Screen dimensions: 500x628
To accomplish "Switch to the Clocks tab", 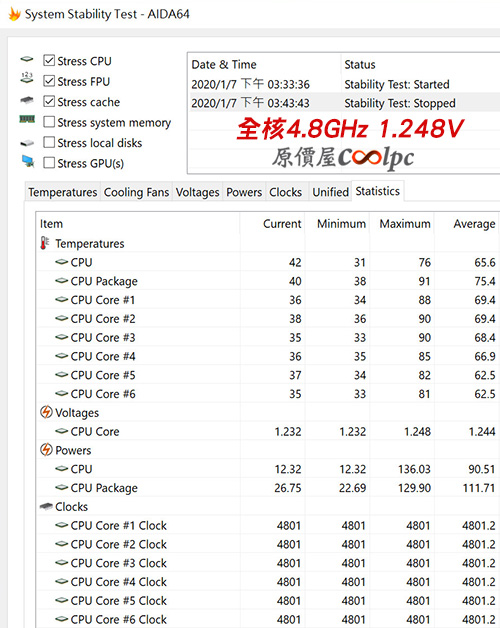I will (285, 192).
